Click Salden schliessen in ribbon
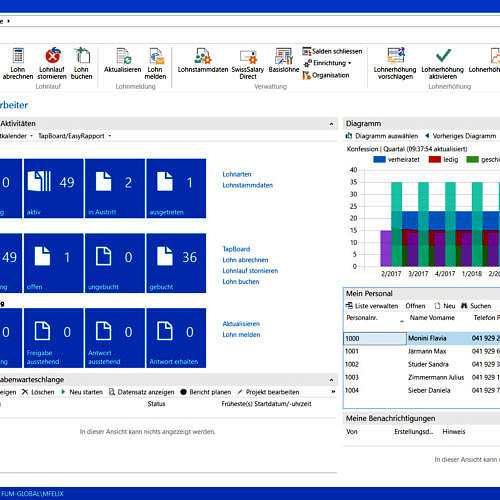The width and height of the screenshot is (500, 500). point(332,51)
